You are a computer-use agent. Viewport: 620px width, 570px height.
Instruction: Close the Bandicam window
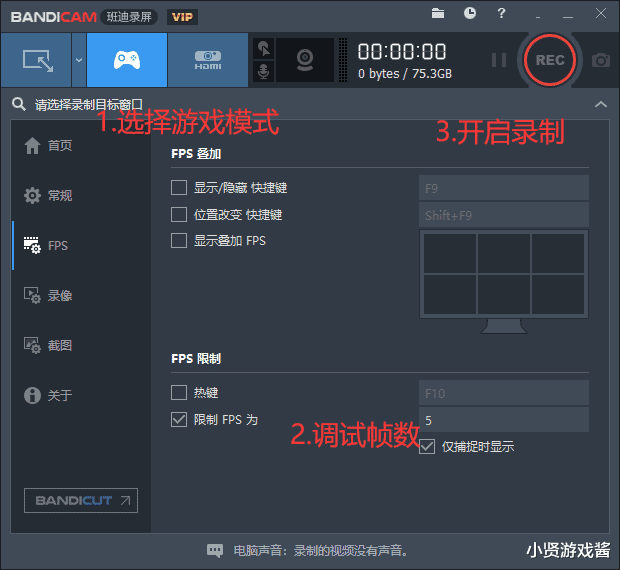pos(601,13)
